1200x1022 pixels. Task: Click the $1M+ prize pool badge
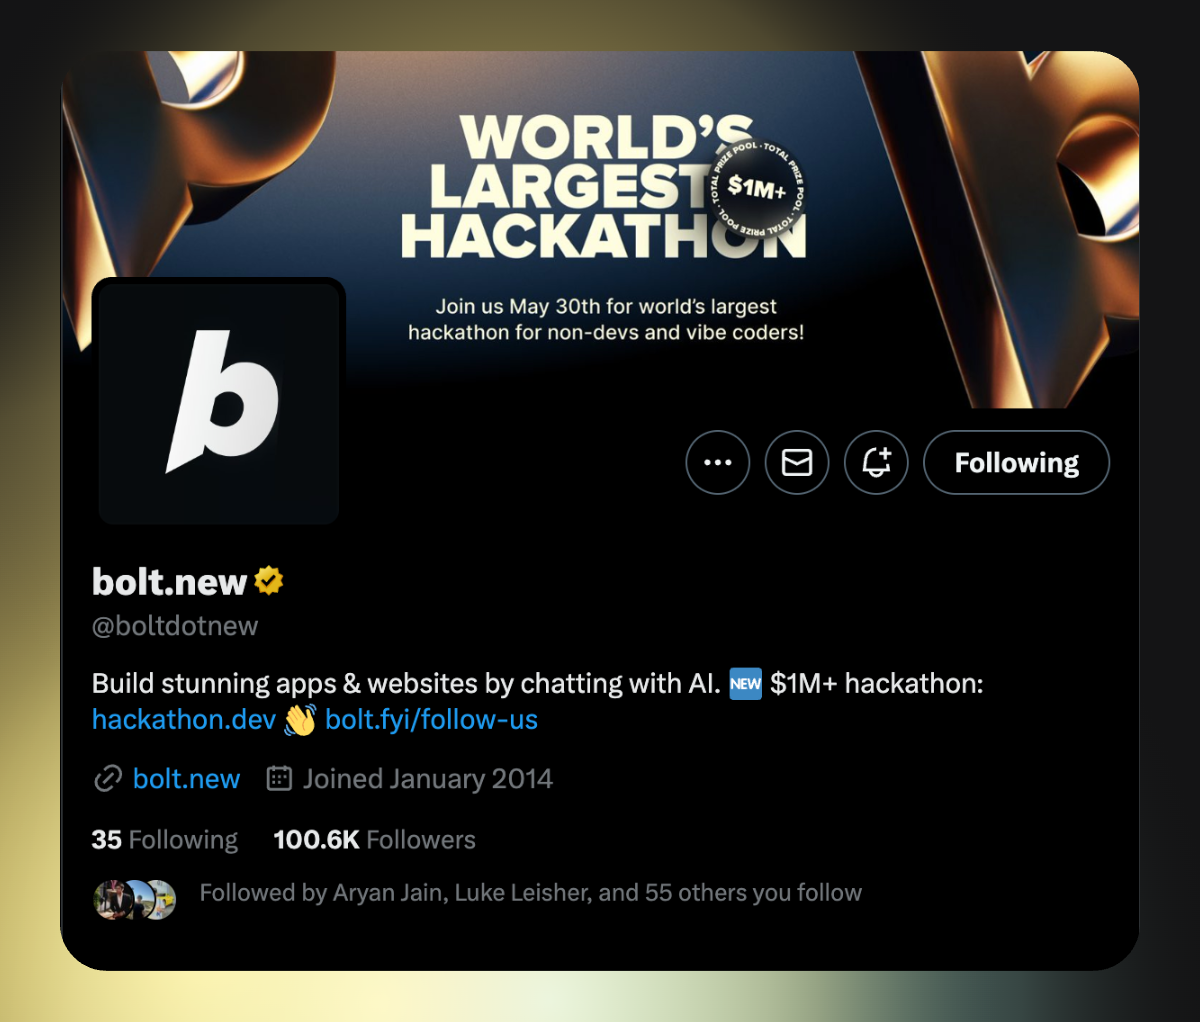(757, 187)
